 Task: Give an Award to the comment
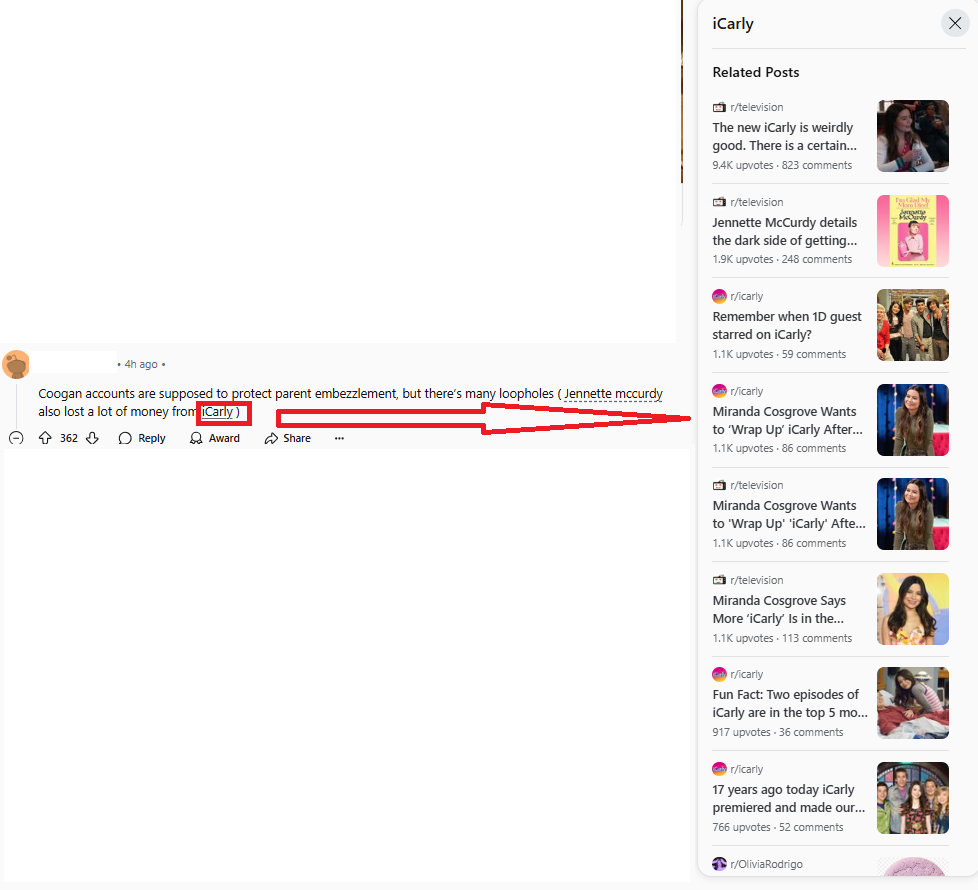tap(215, 438)
